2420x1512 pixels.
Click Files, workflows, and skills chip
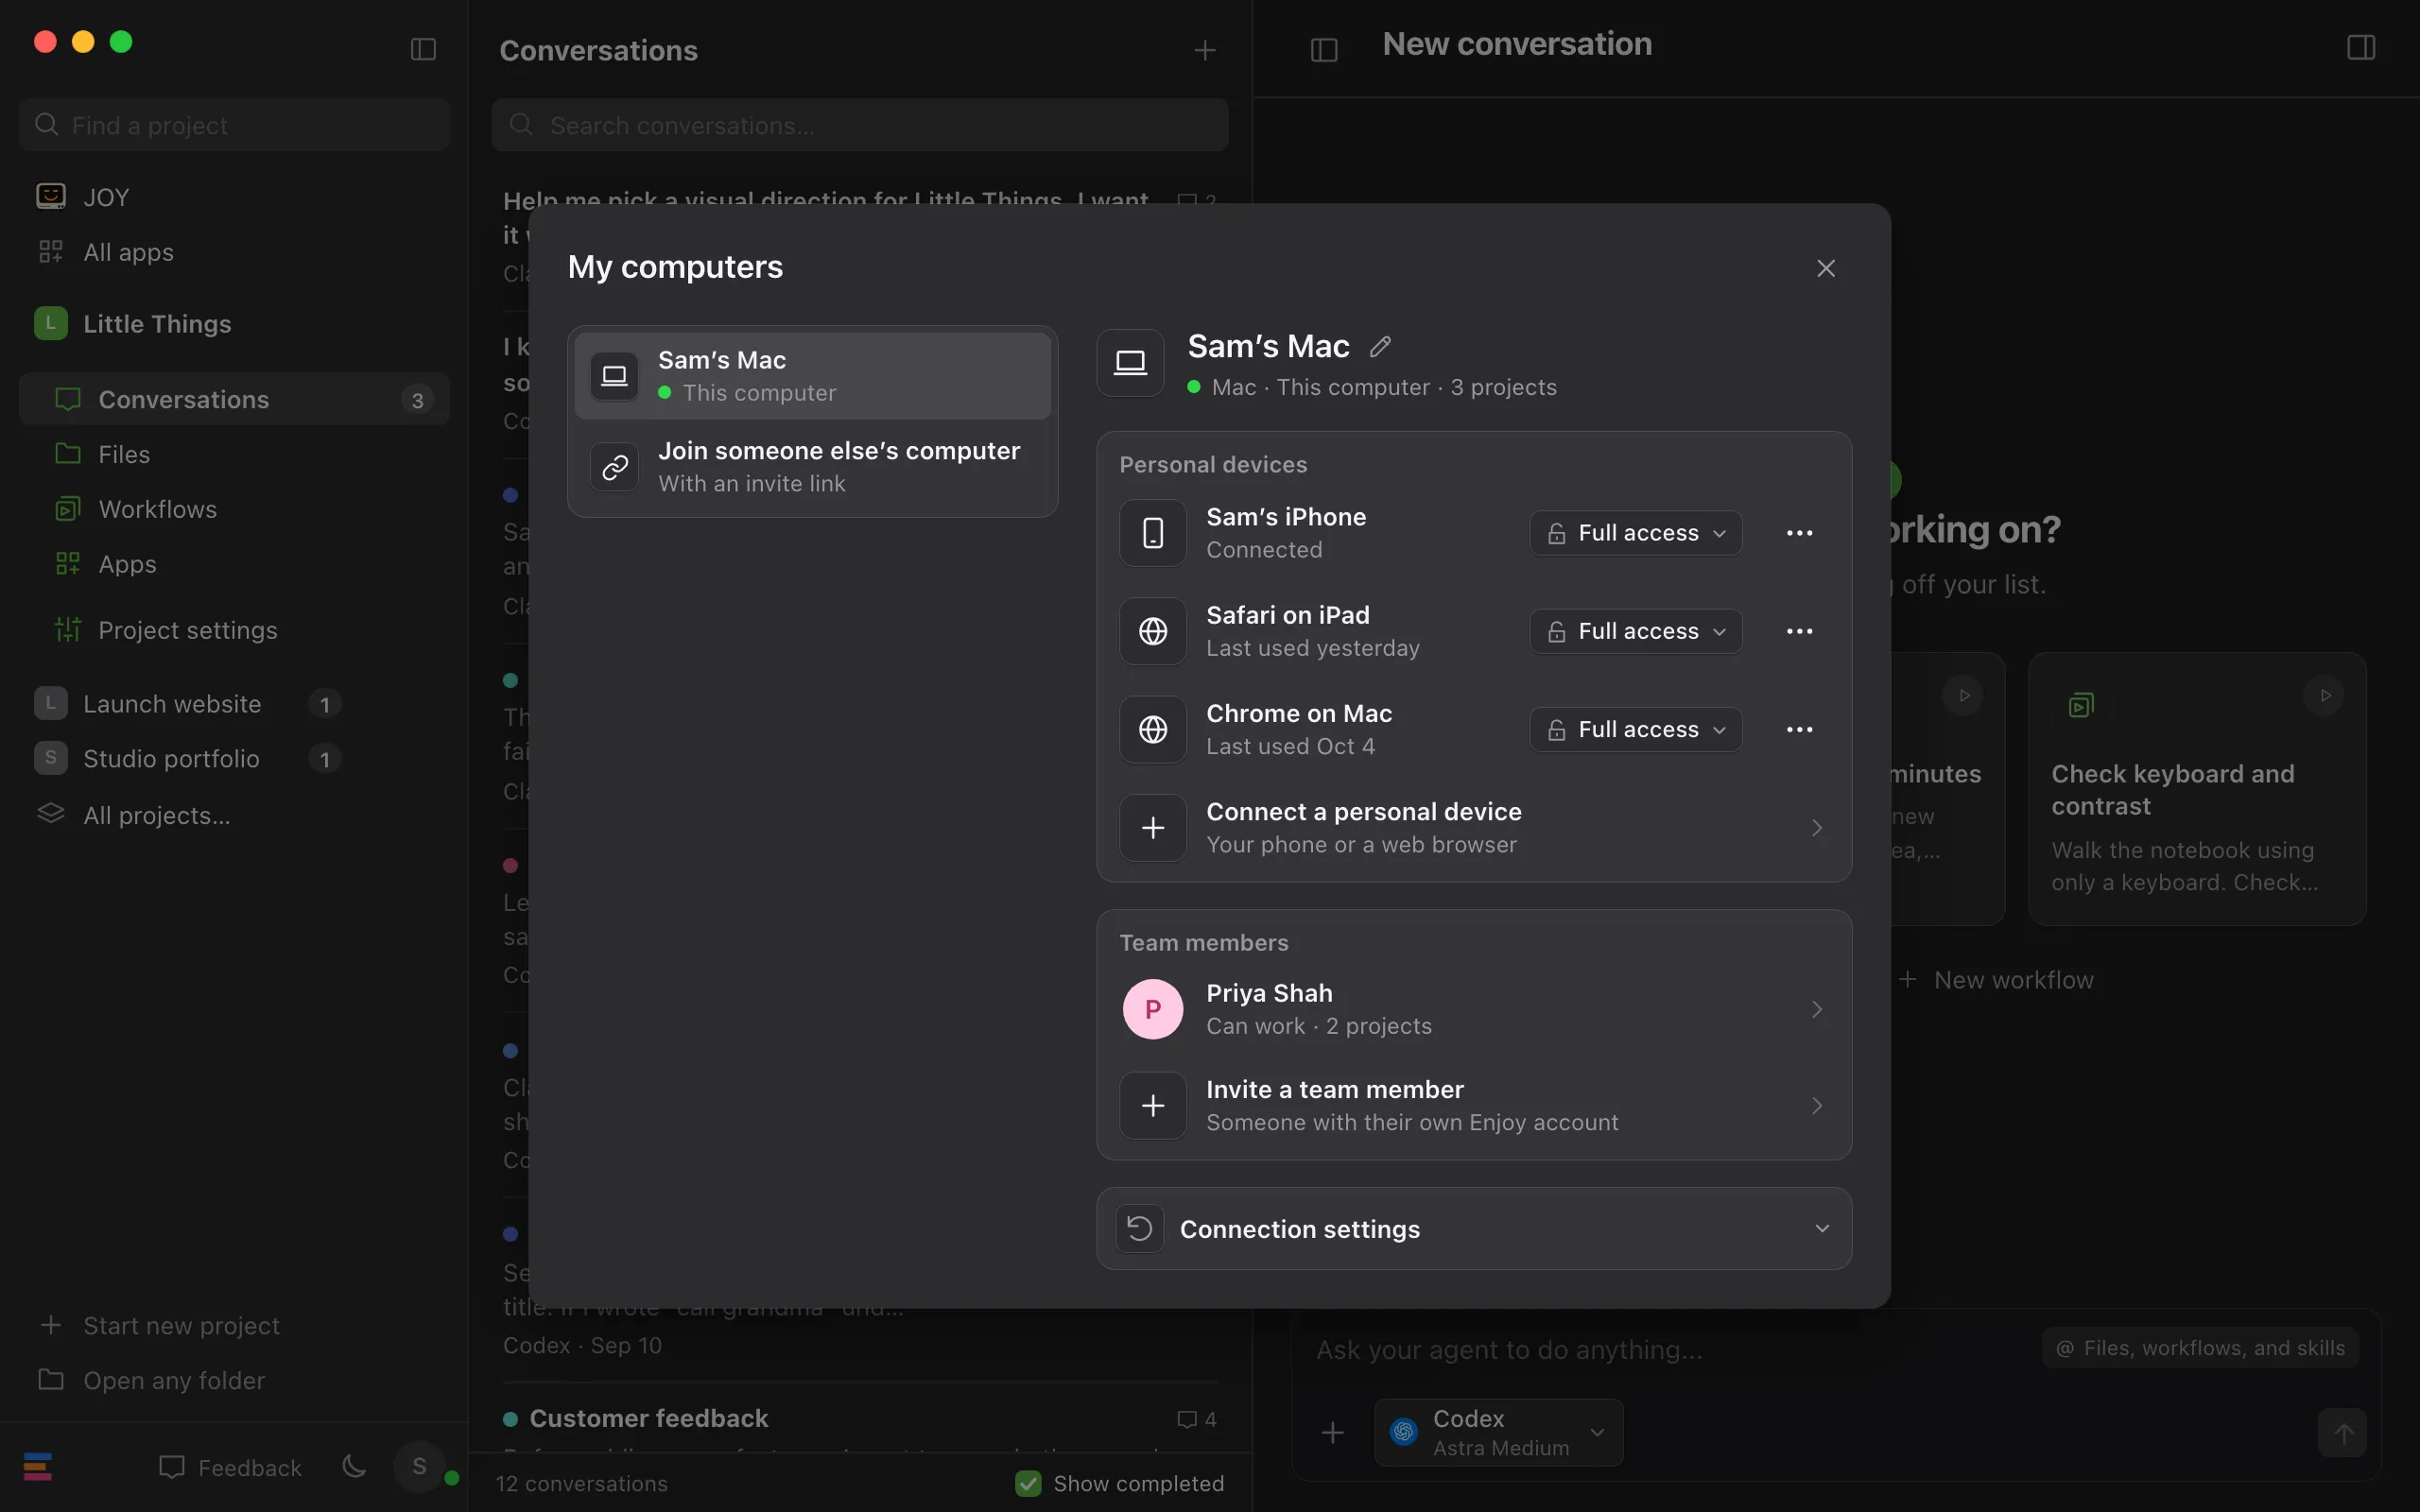[x=2200, y=1348]
